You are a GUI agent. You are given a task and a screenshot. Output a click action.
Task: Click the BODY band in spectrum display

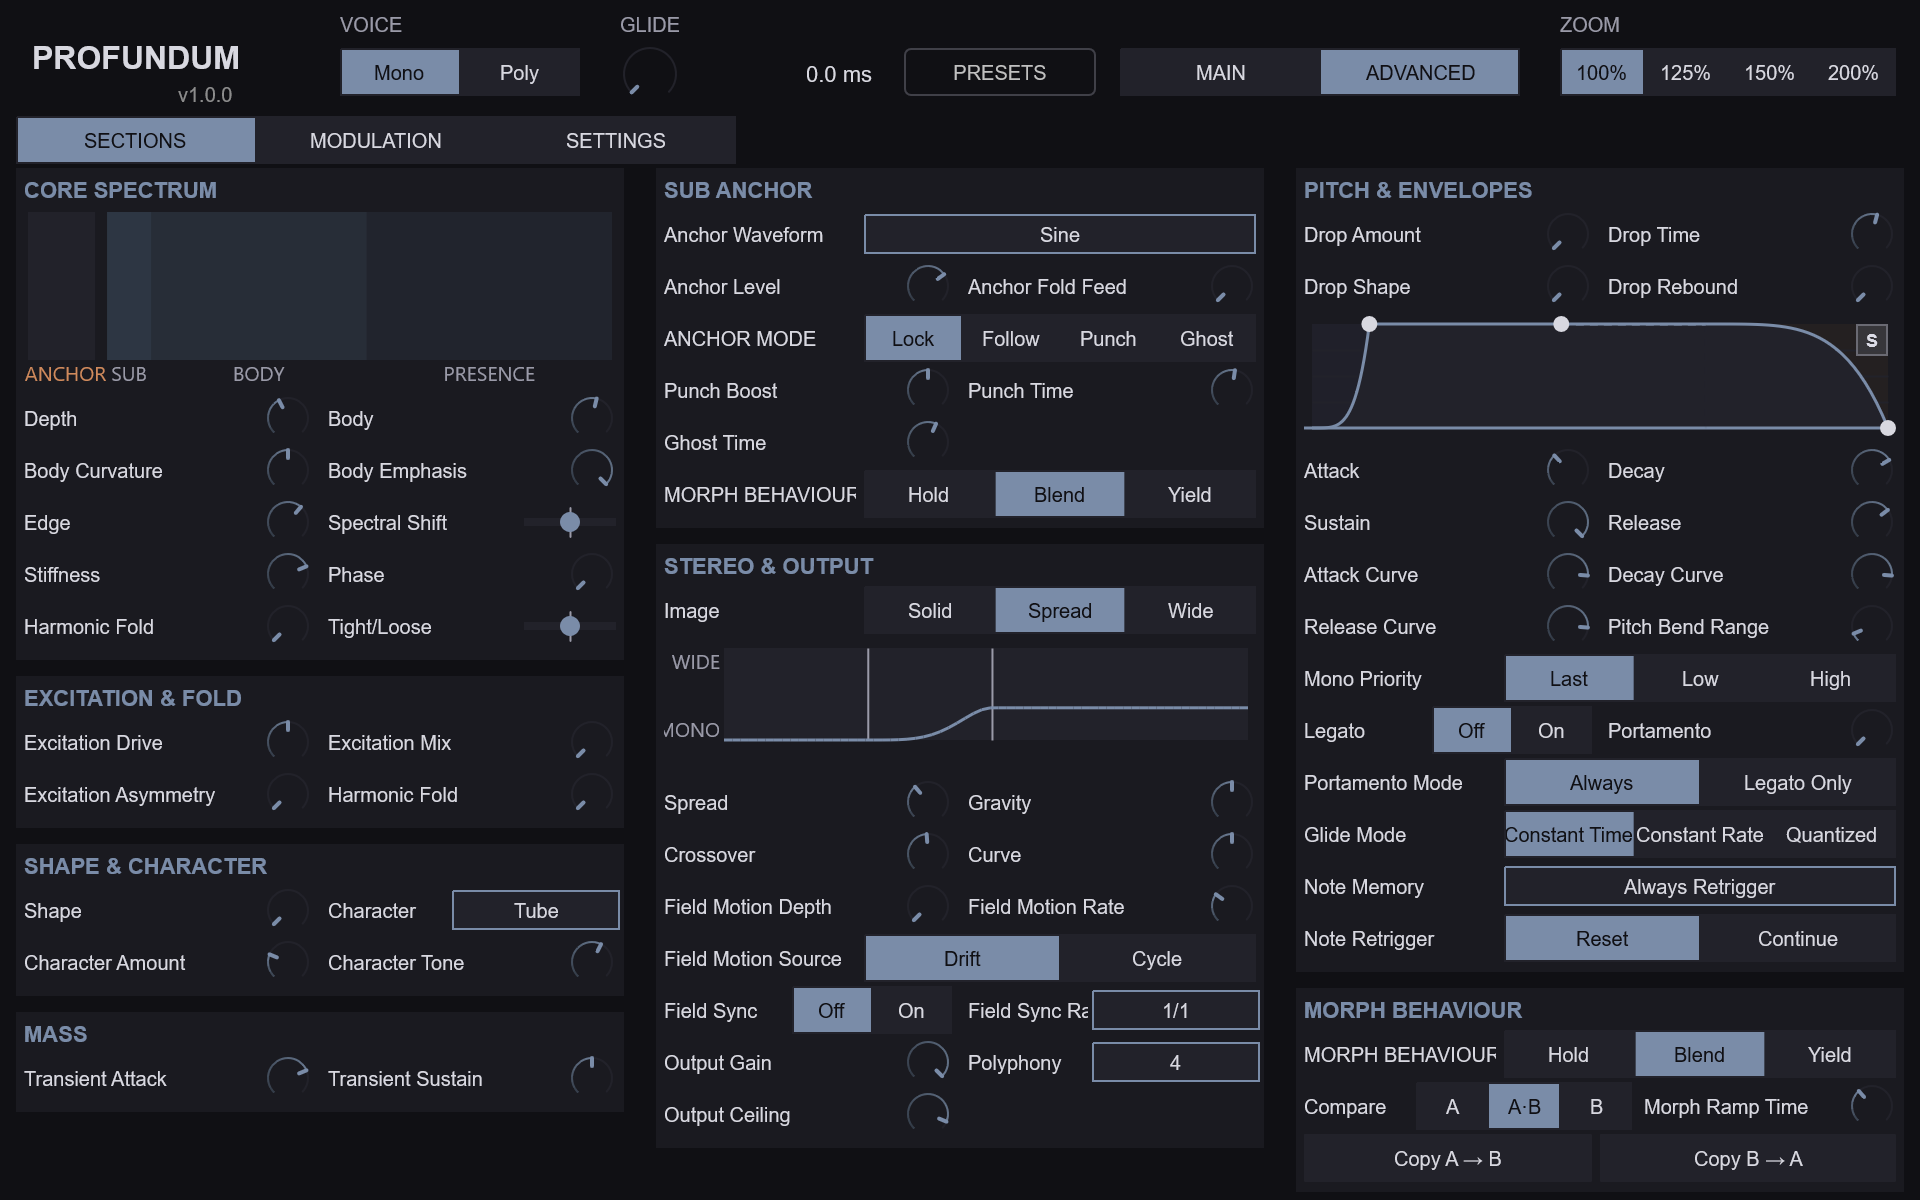pos(259,286)
